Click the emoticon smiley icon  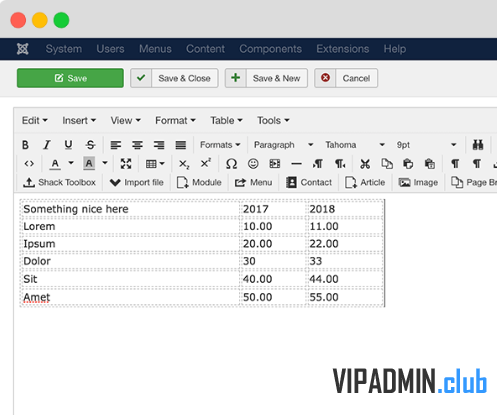point(253,164)
